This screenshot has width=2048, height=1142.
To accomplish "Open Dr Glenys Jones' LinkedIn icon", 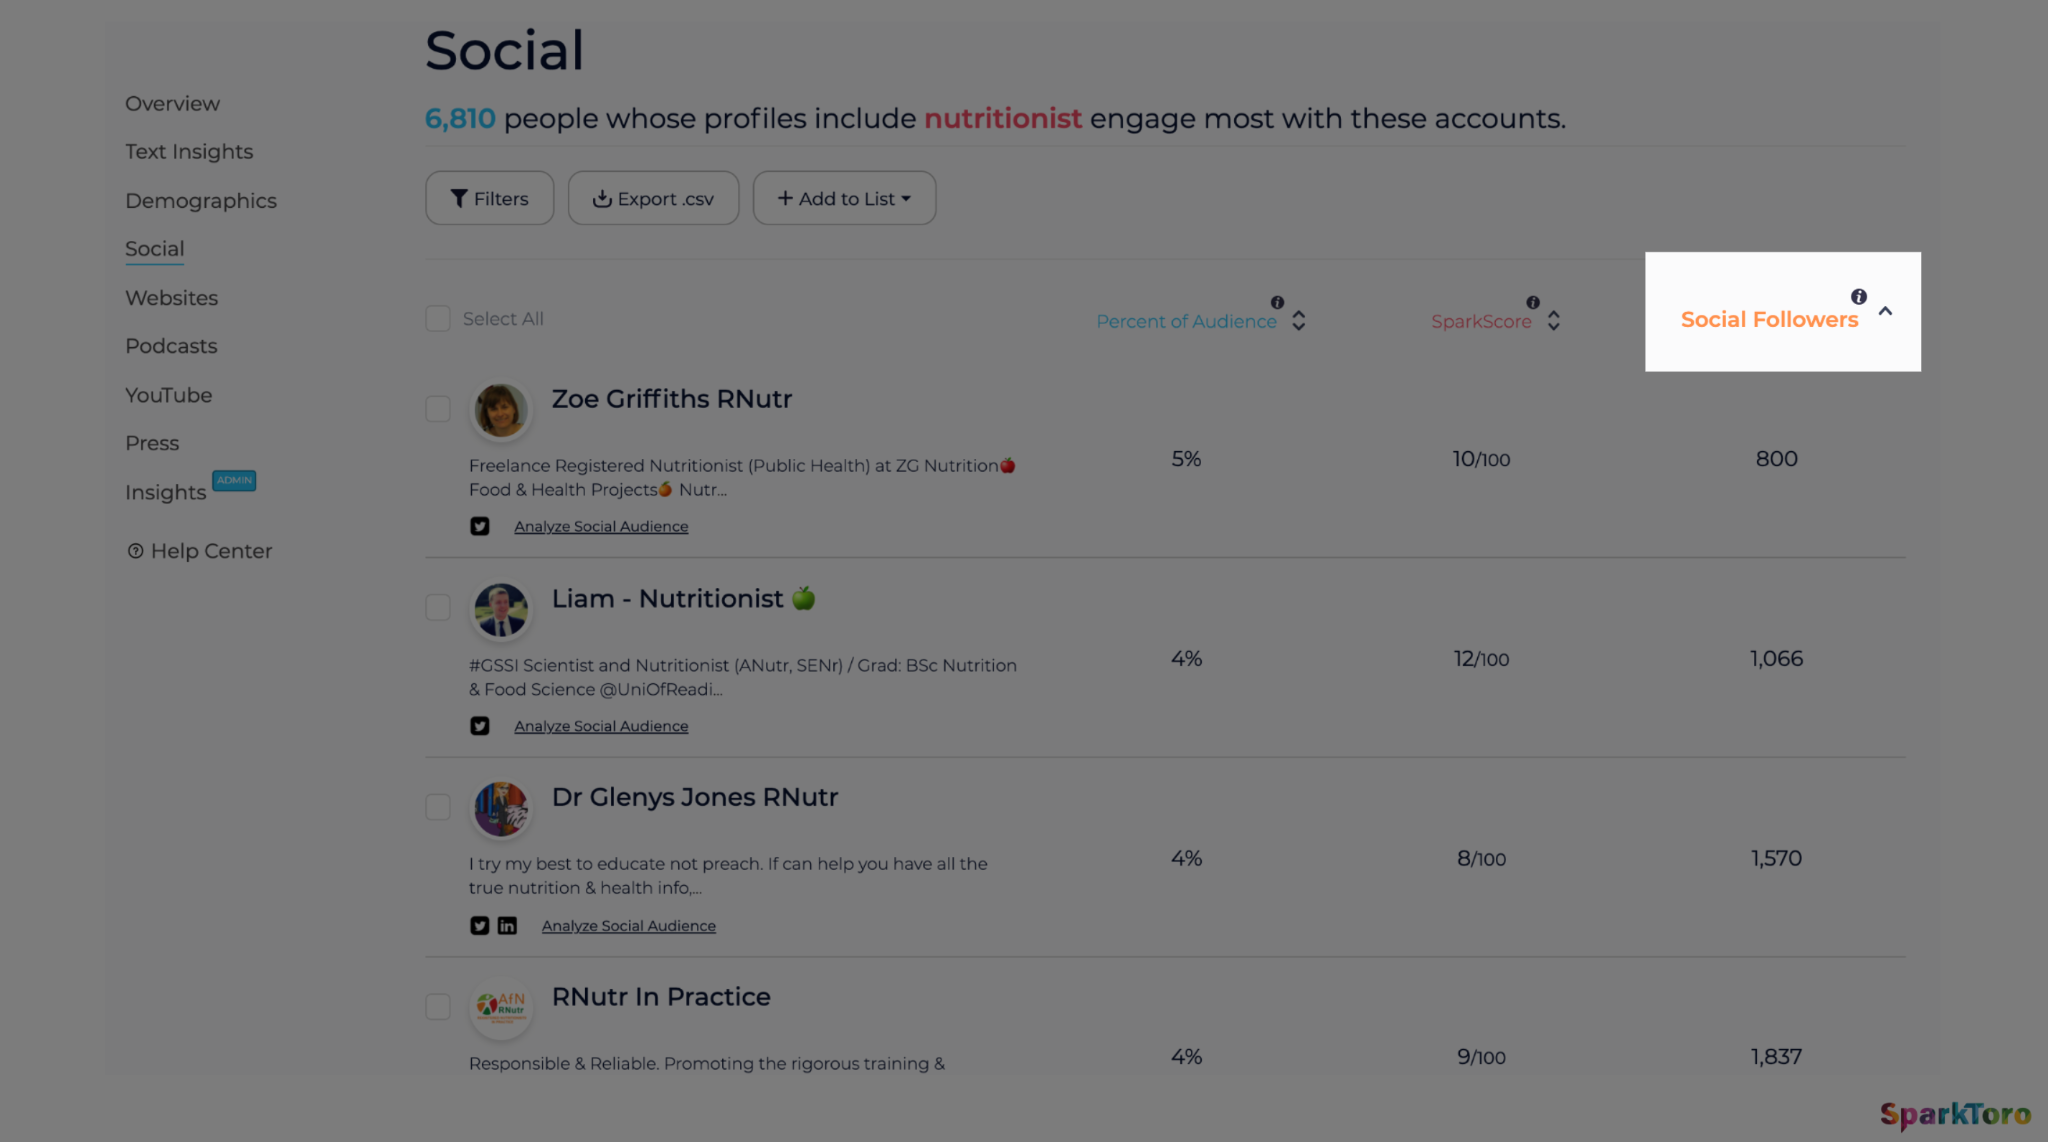I will point(507,926).
